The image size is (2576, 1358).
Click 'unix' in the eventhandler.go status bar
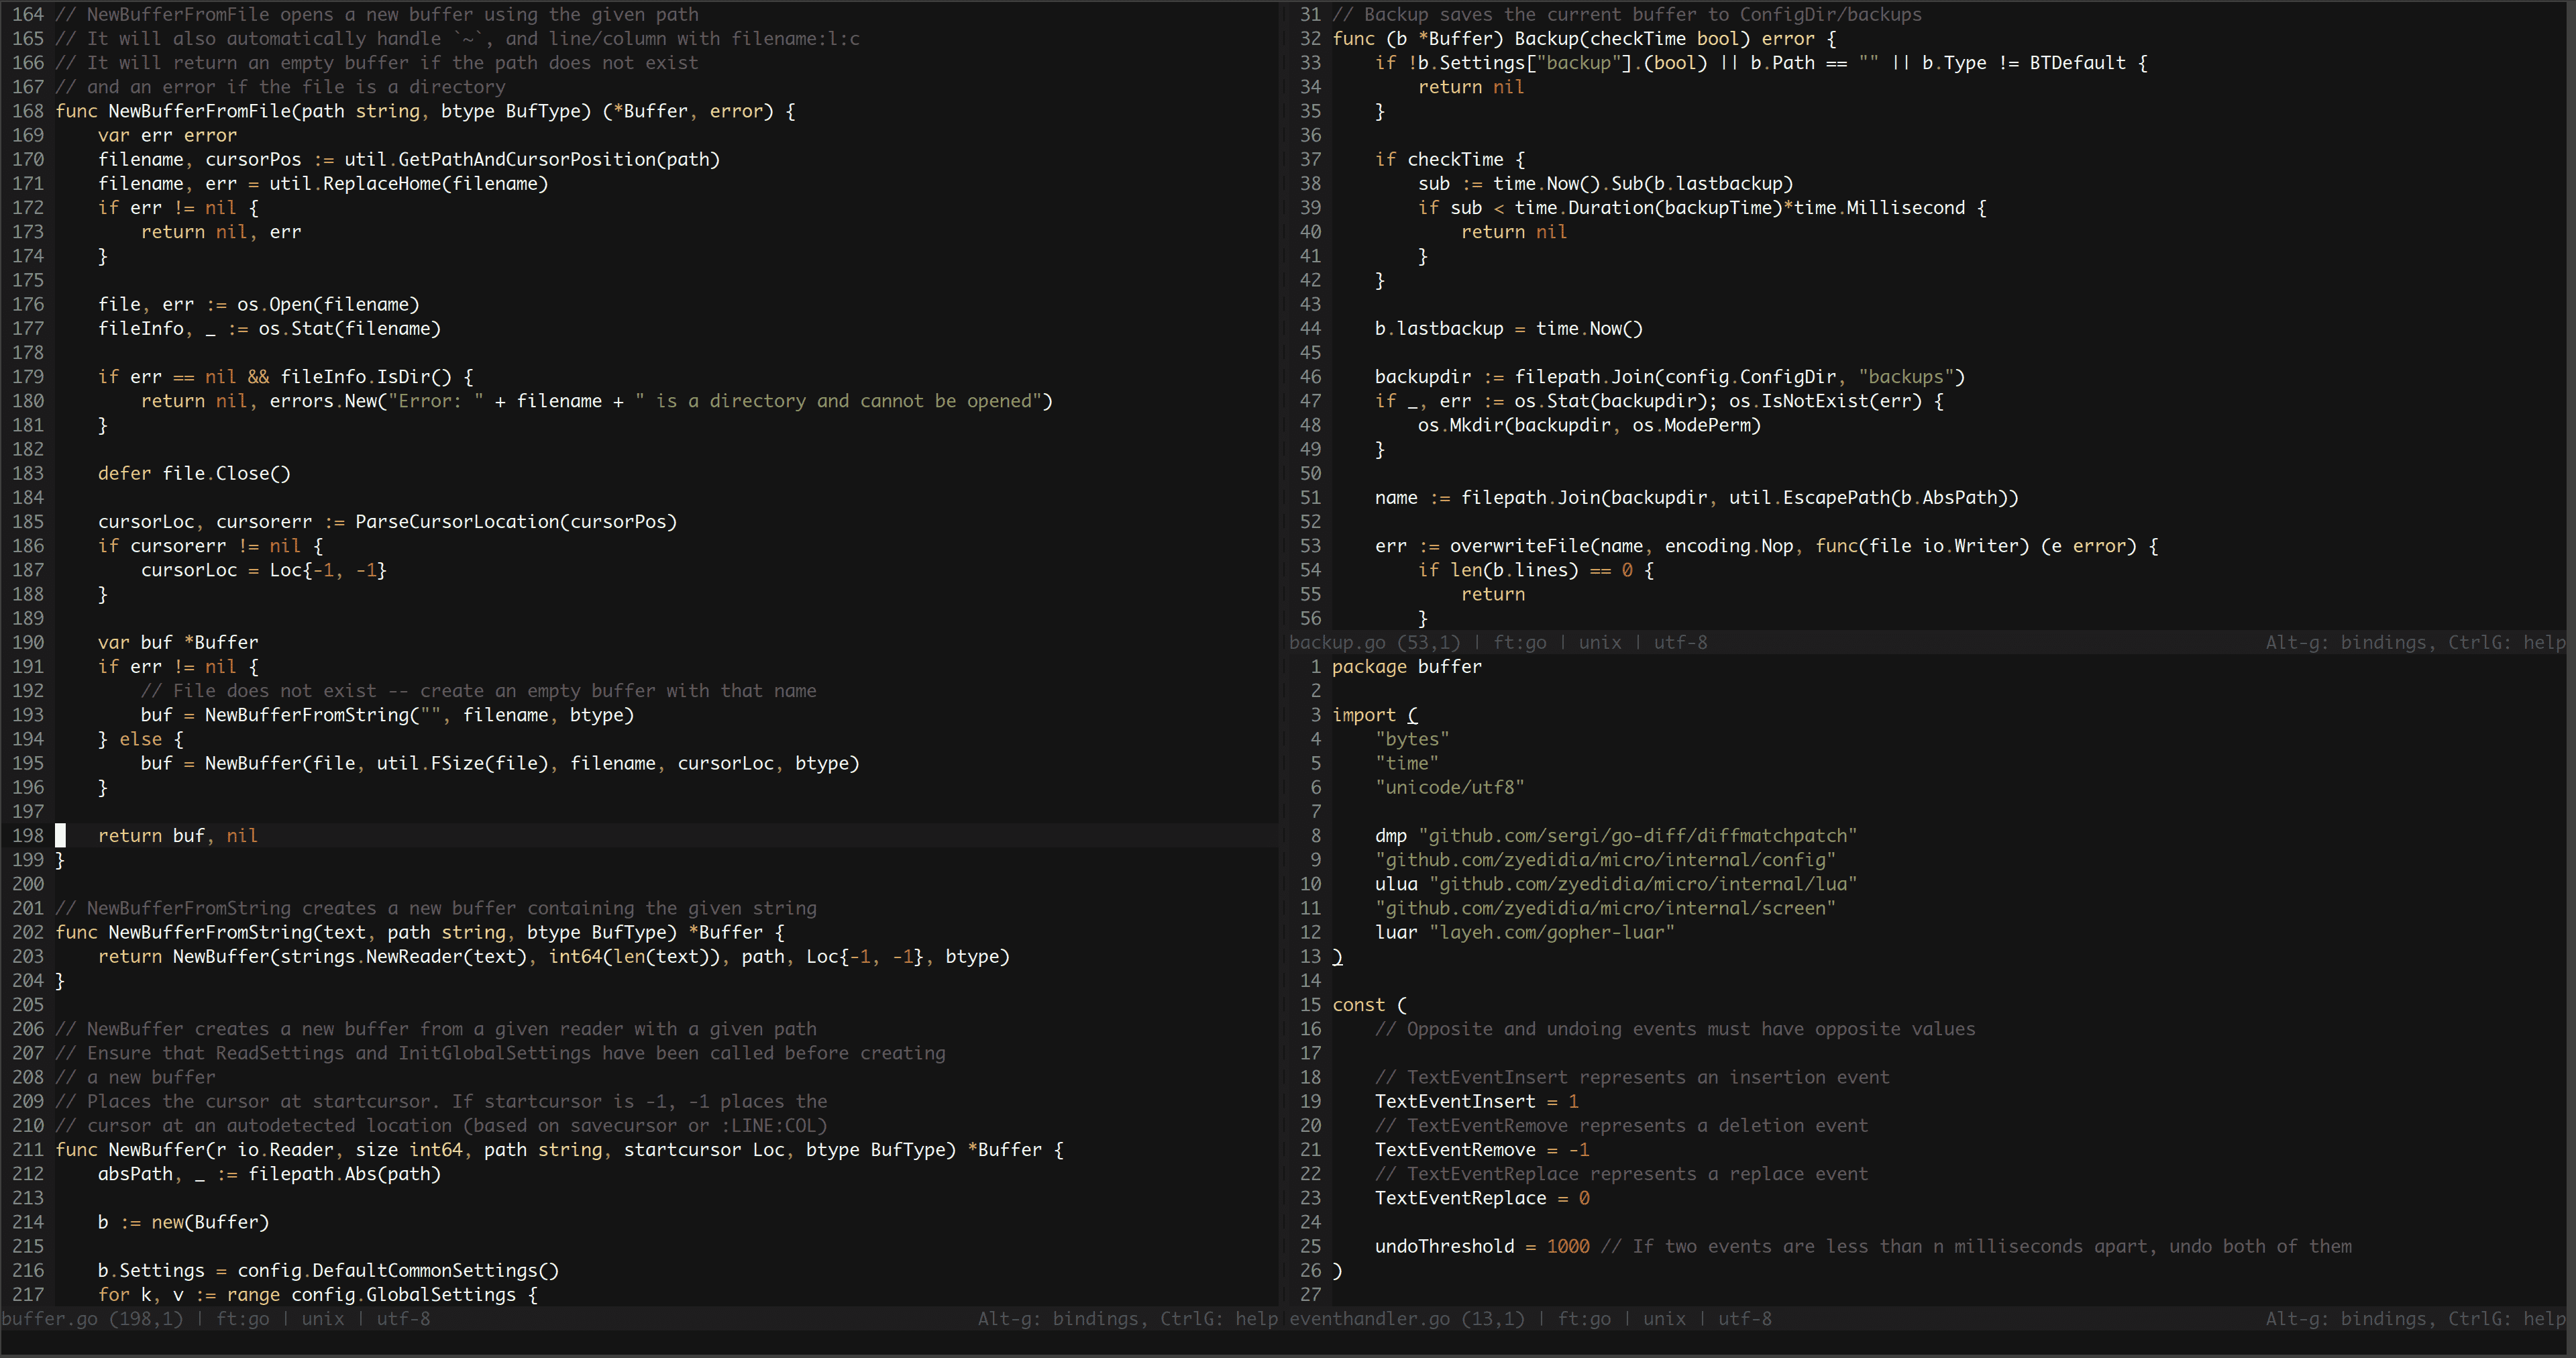tap(1664, 1319)
